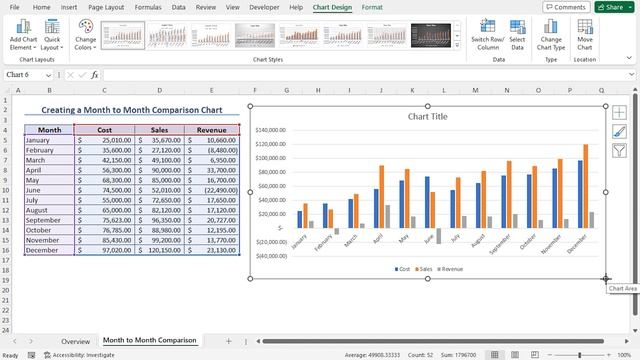Image resolution: width=640 pixels, height=360 pixels.
Task: Click zoom in plus button
Action: pos(609,355)
